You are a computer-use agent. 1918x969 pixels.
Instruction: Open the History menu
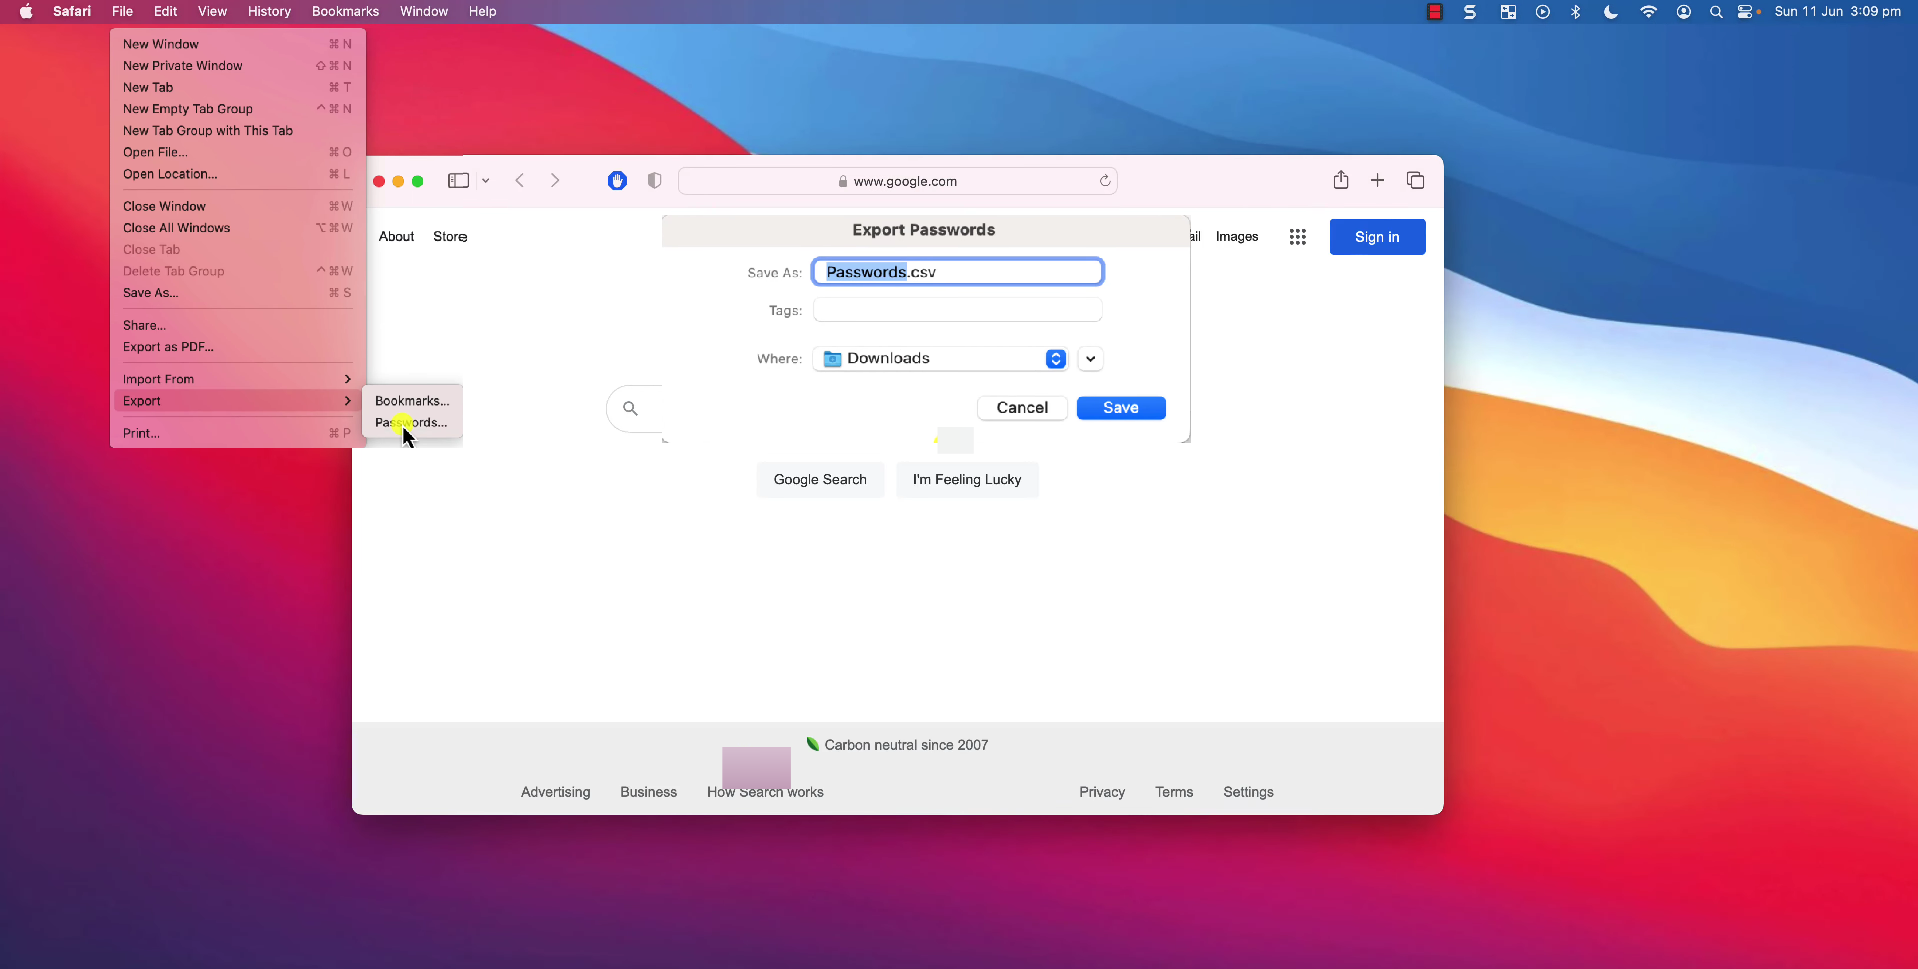(269, 12)
